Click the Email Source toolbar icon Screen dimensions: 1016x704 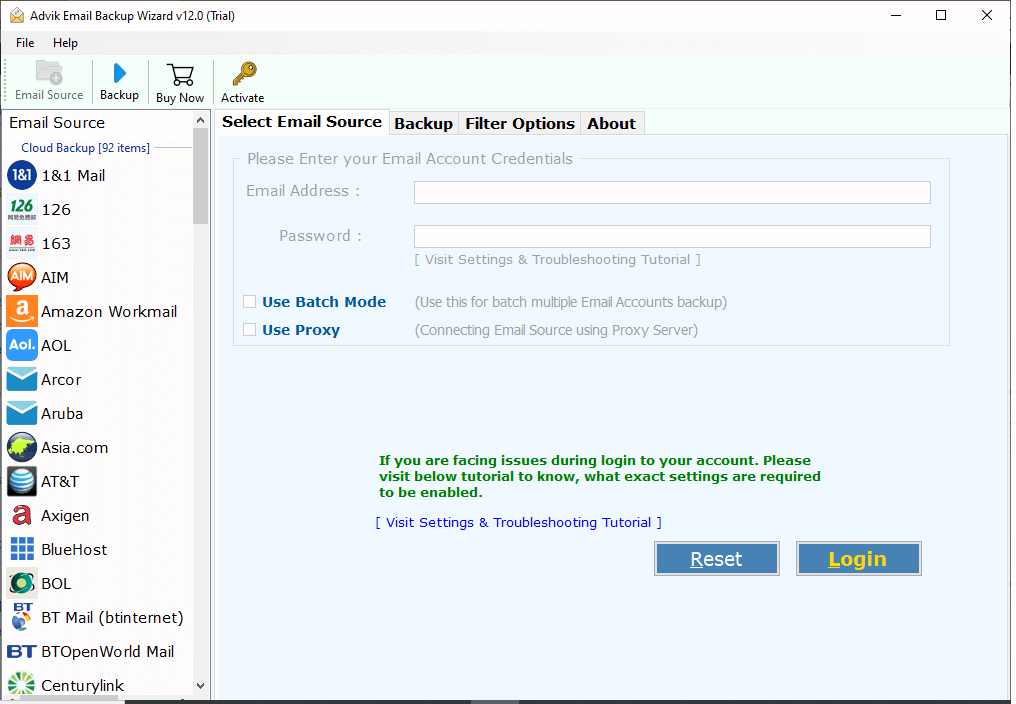coord(49,73)
